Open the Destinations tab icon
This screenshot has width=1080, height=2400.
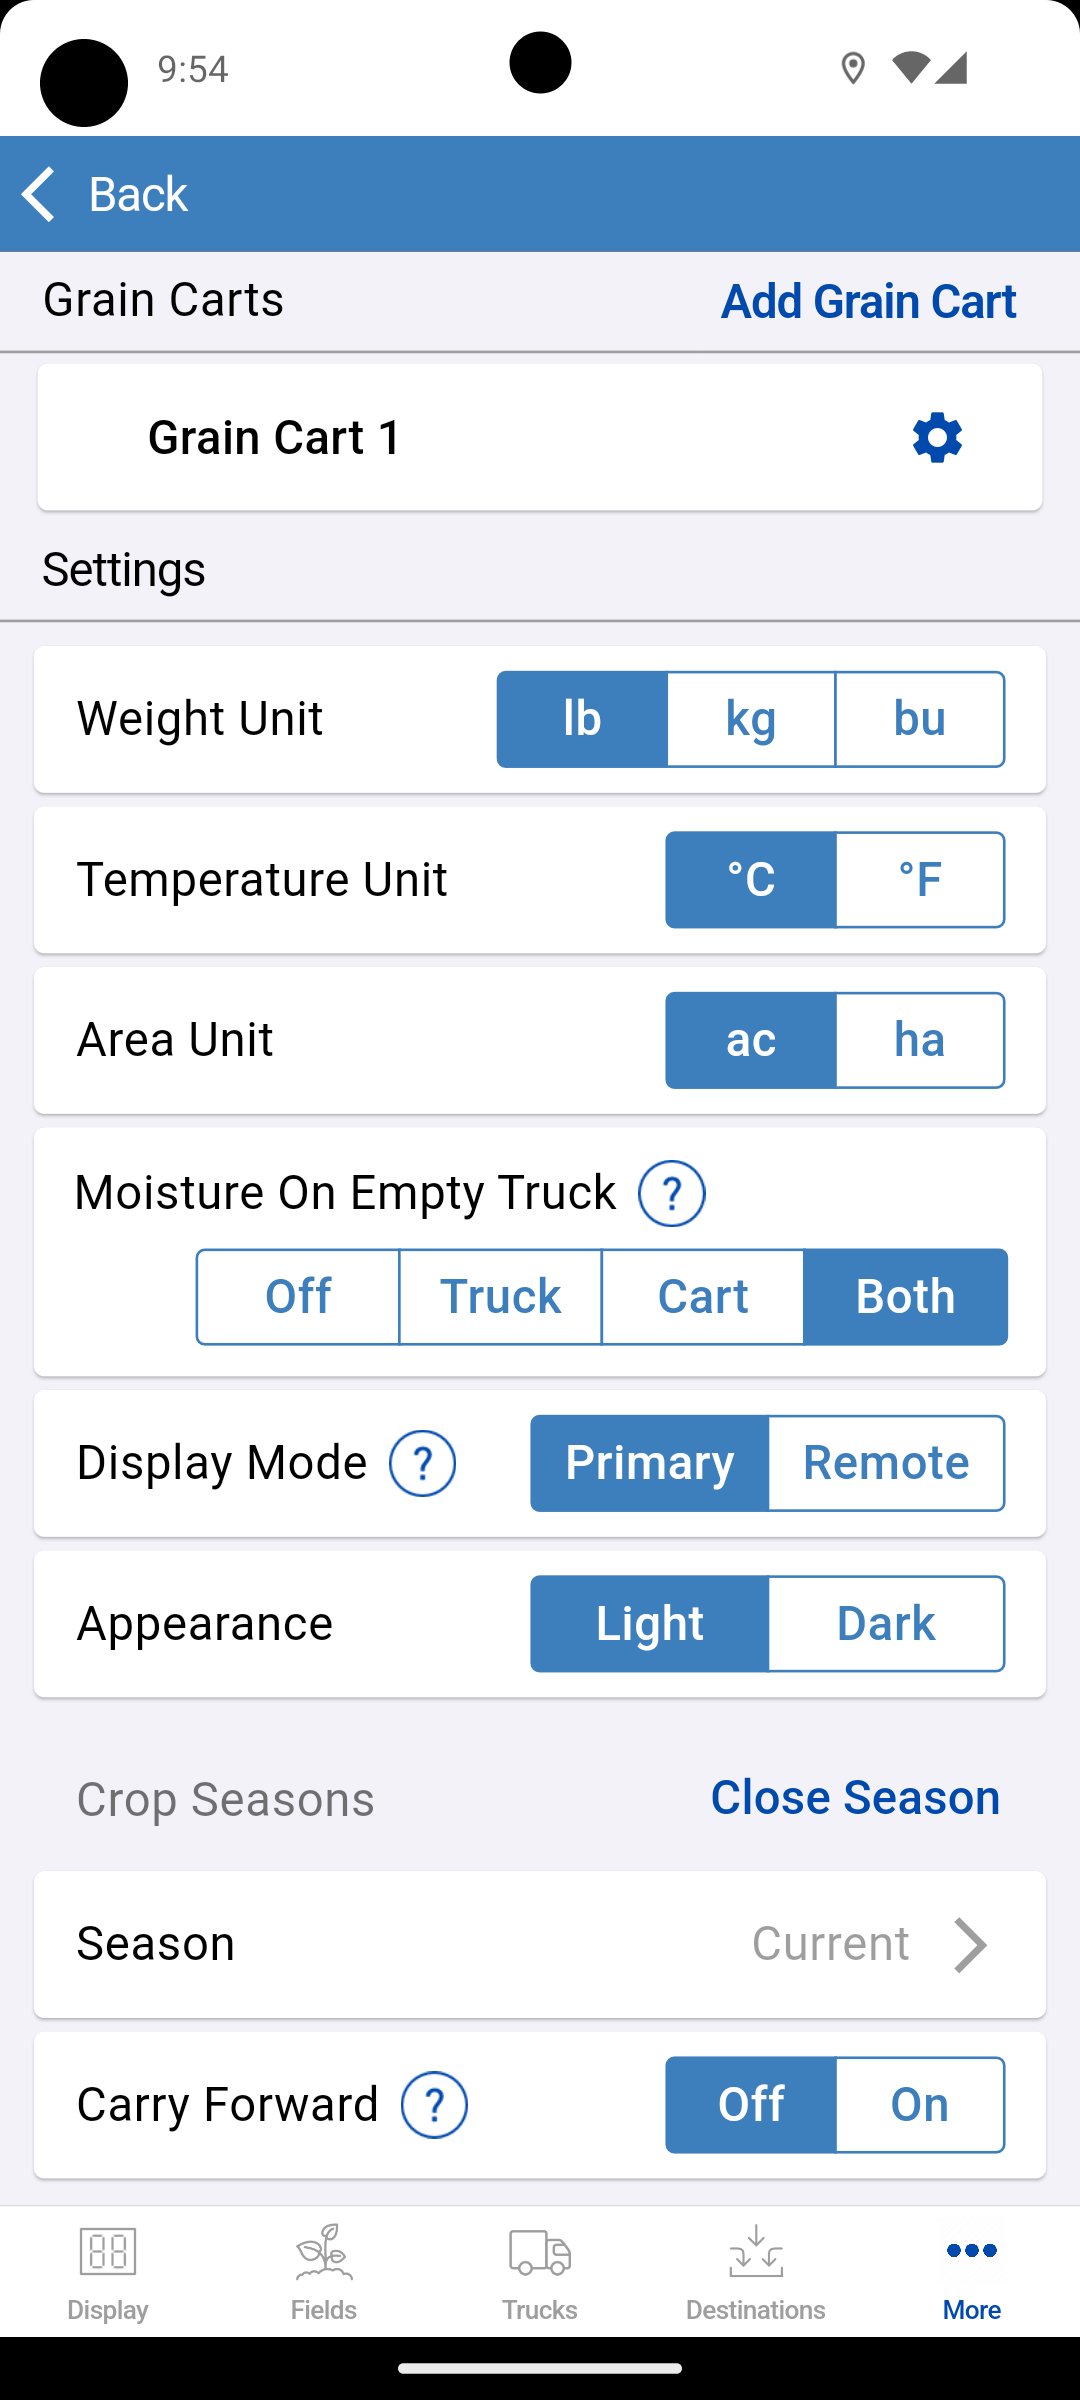click(x=755, y=2251)
